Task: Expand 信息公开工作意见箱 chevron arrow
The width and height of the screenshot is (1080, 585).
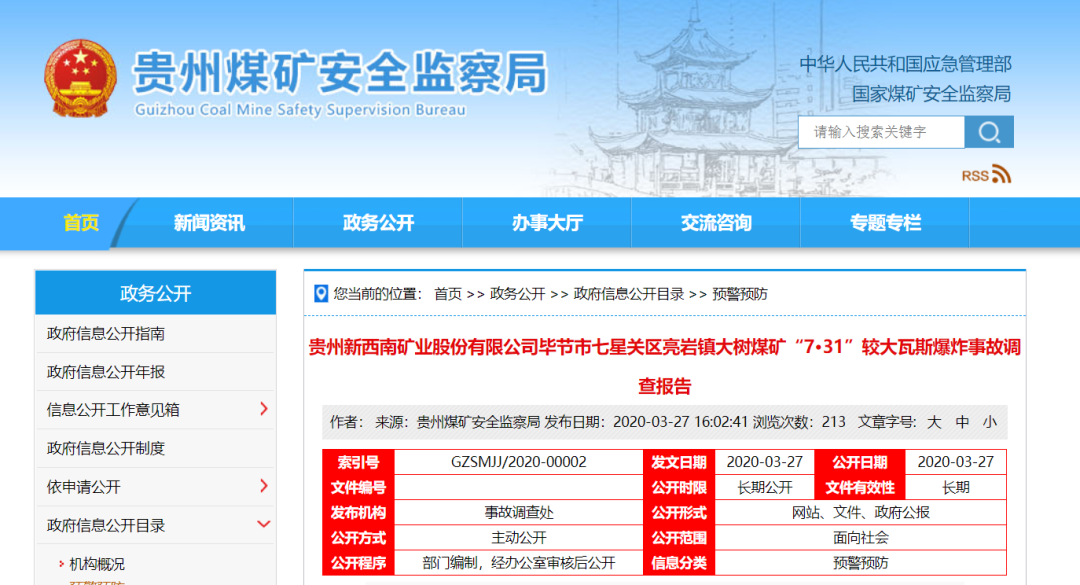Action: tap(264, 409)
